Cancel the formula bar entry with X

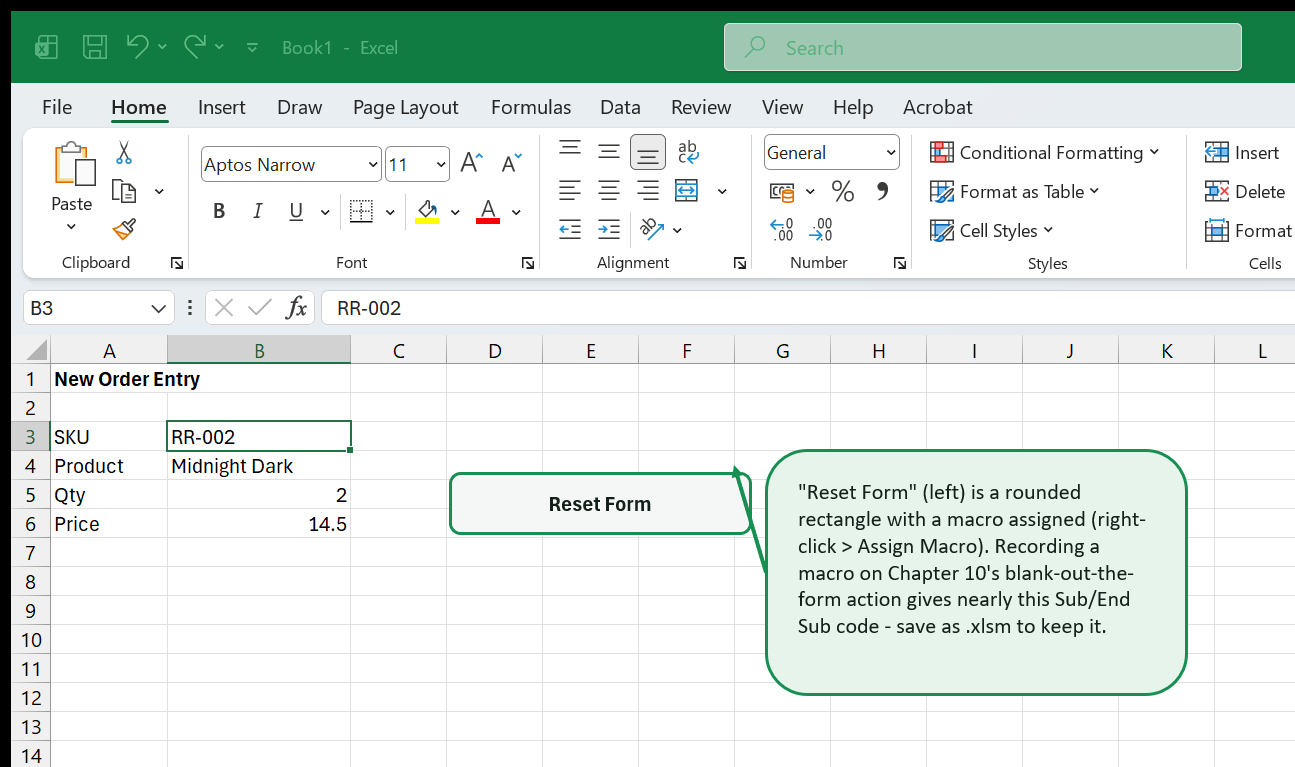tap(224, 308)
